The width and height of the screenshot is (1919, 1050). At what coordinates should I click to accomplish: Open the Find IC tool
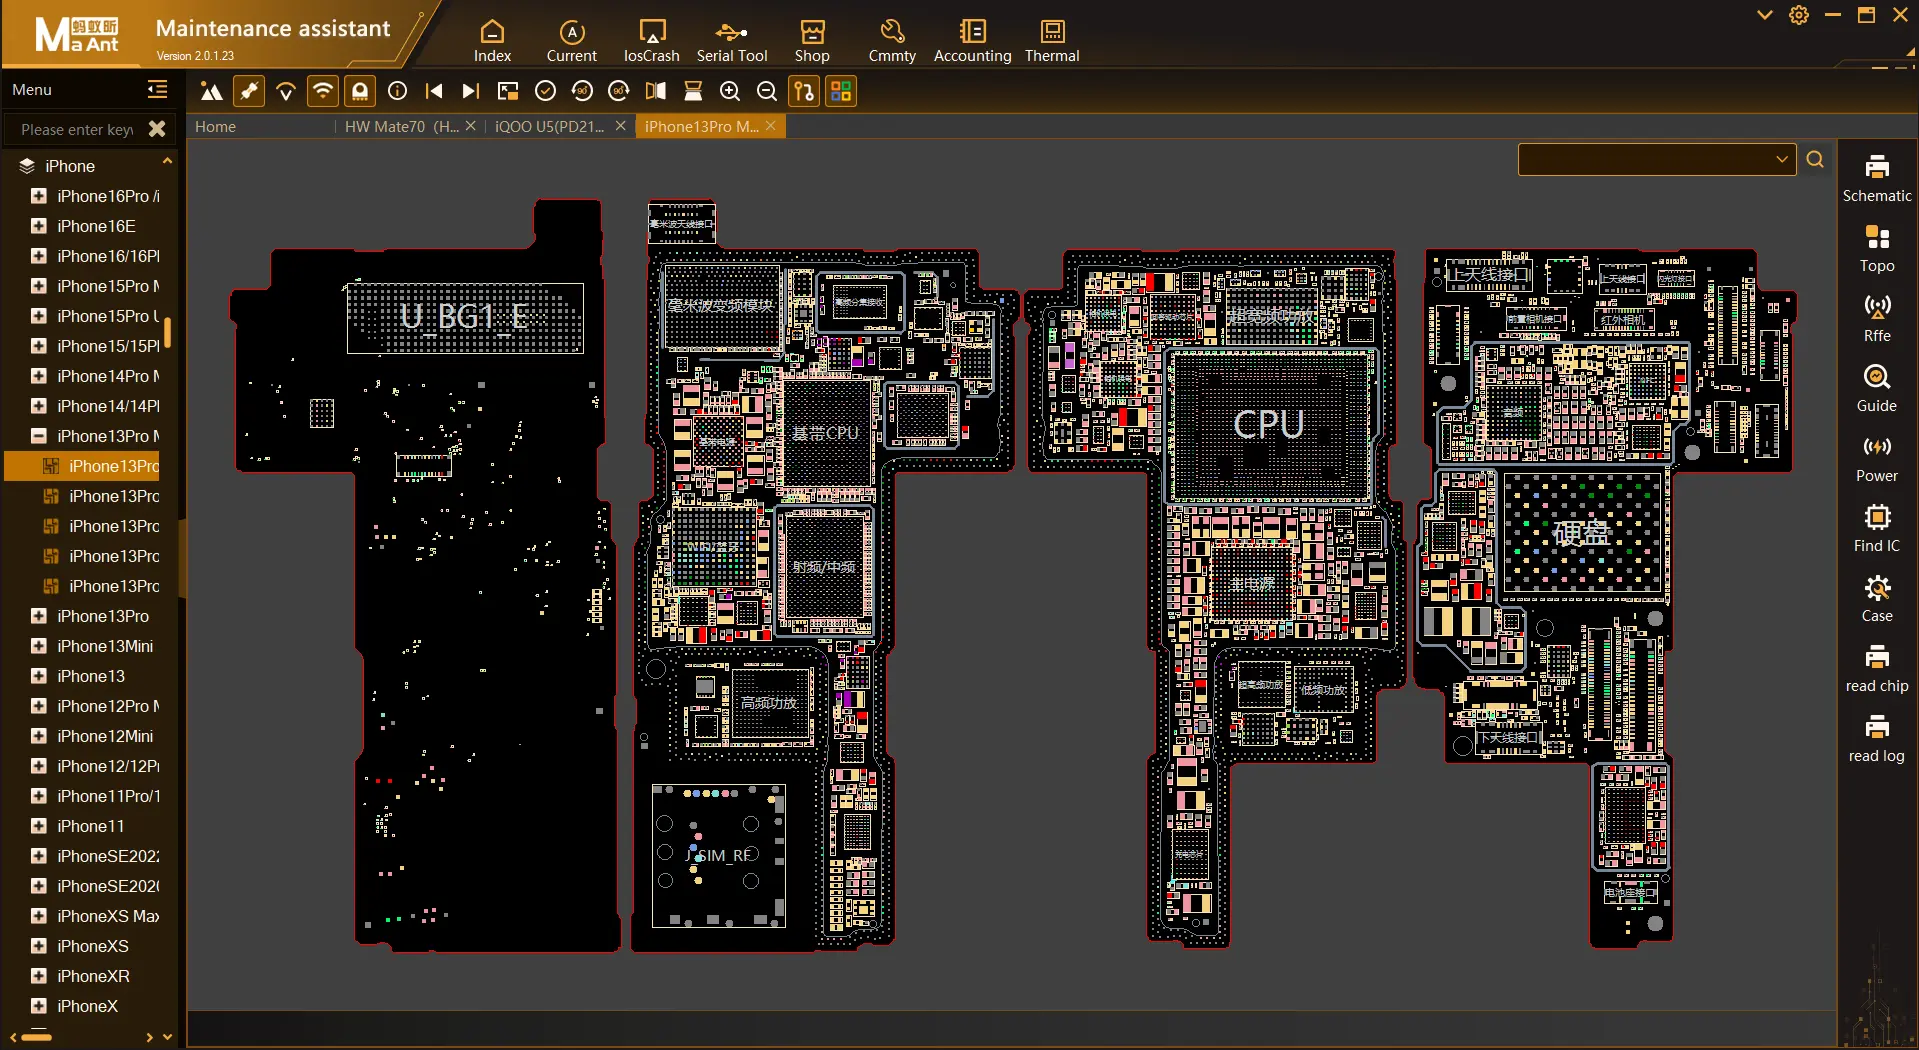coord(1877,529)
